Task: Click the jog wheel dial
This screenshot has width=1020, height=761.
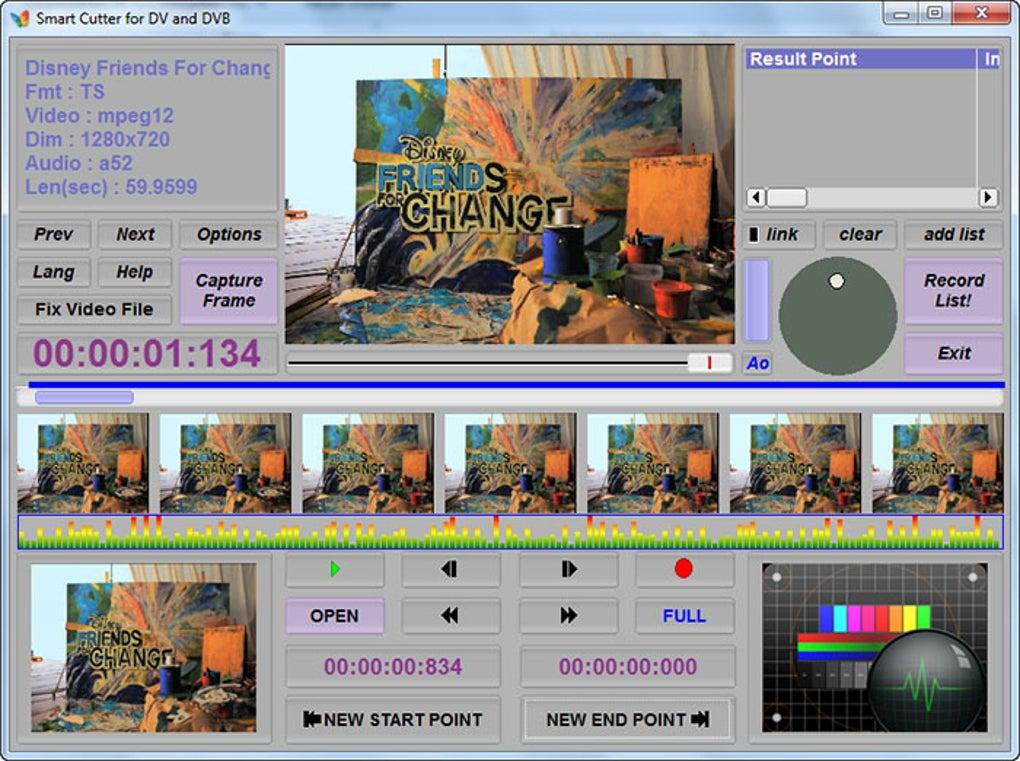Action: pos(838,316)
